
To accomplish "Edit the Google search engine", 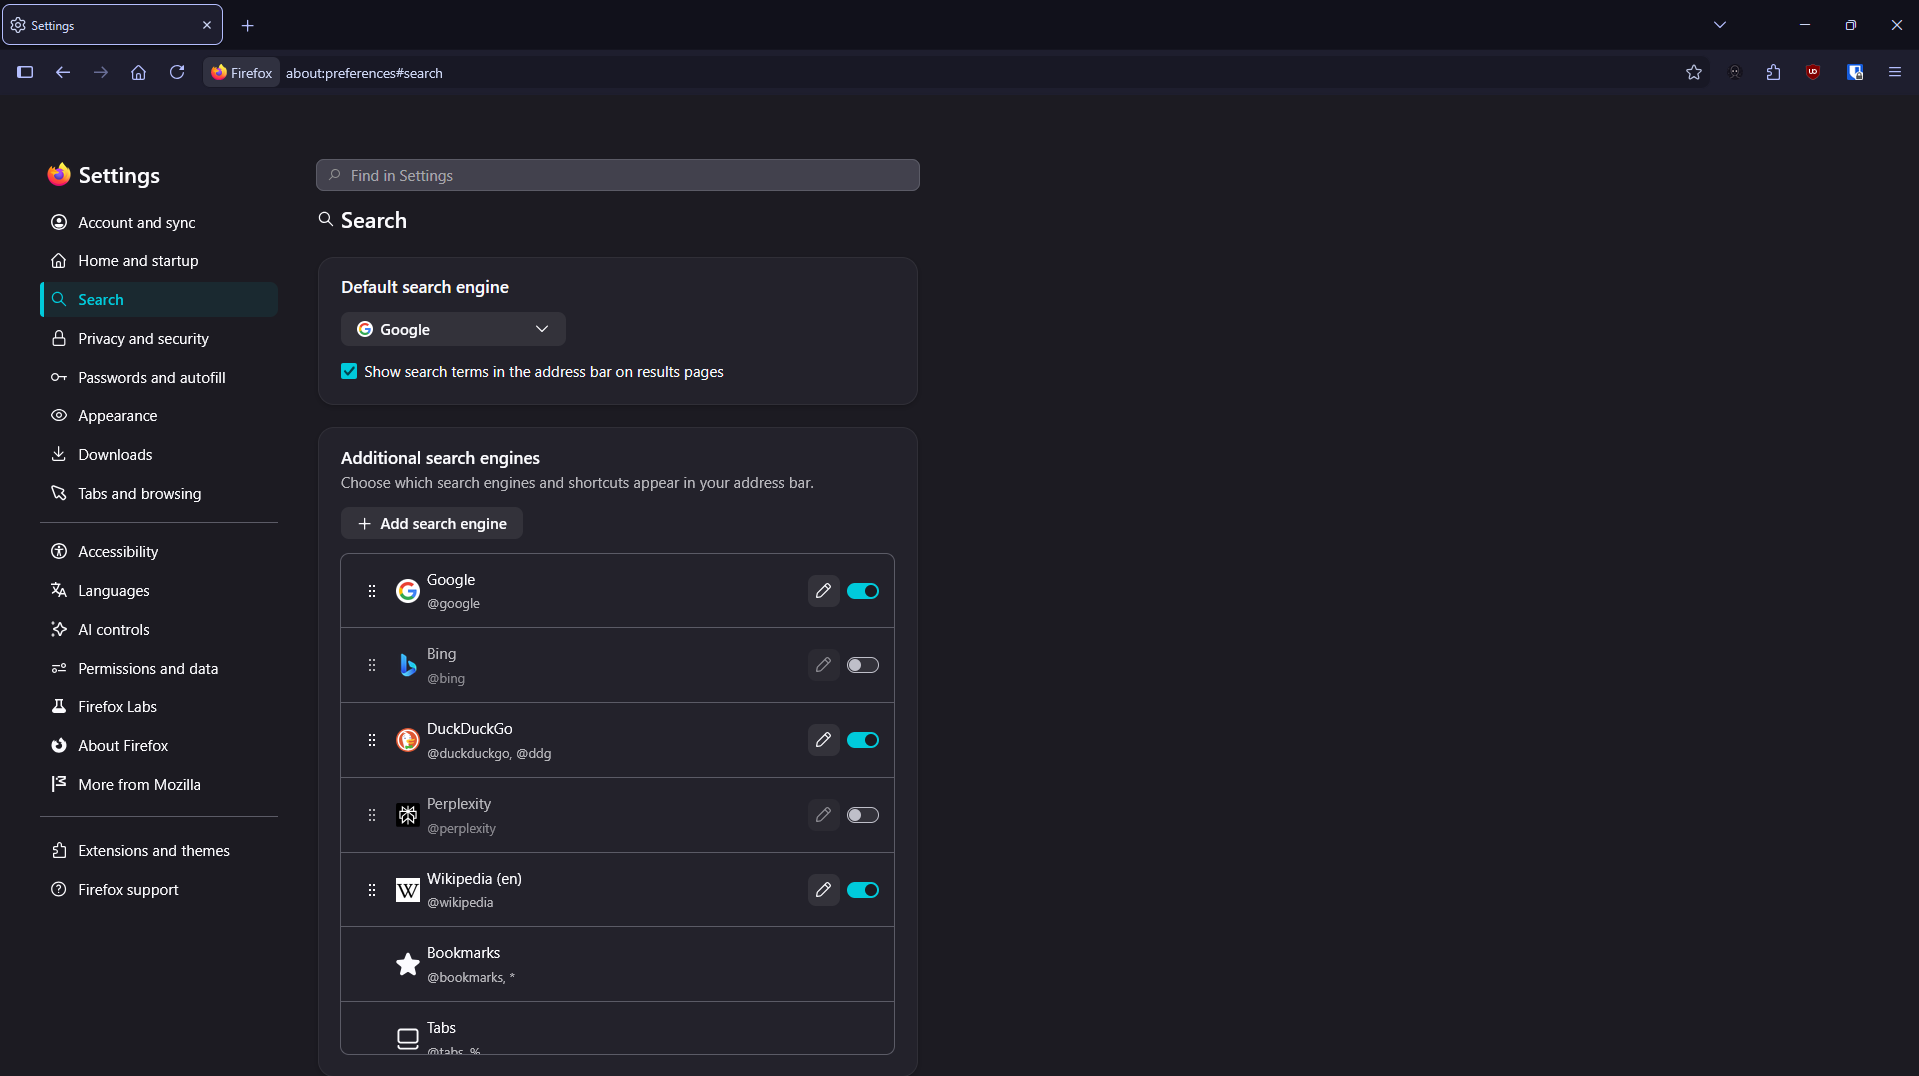I will (823, 591).
